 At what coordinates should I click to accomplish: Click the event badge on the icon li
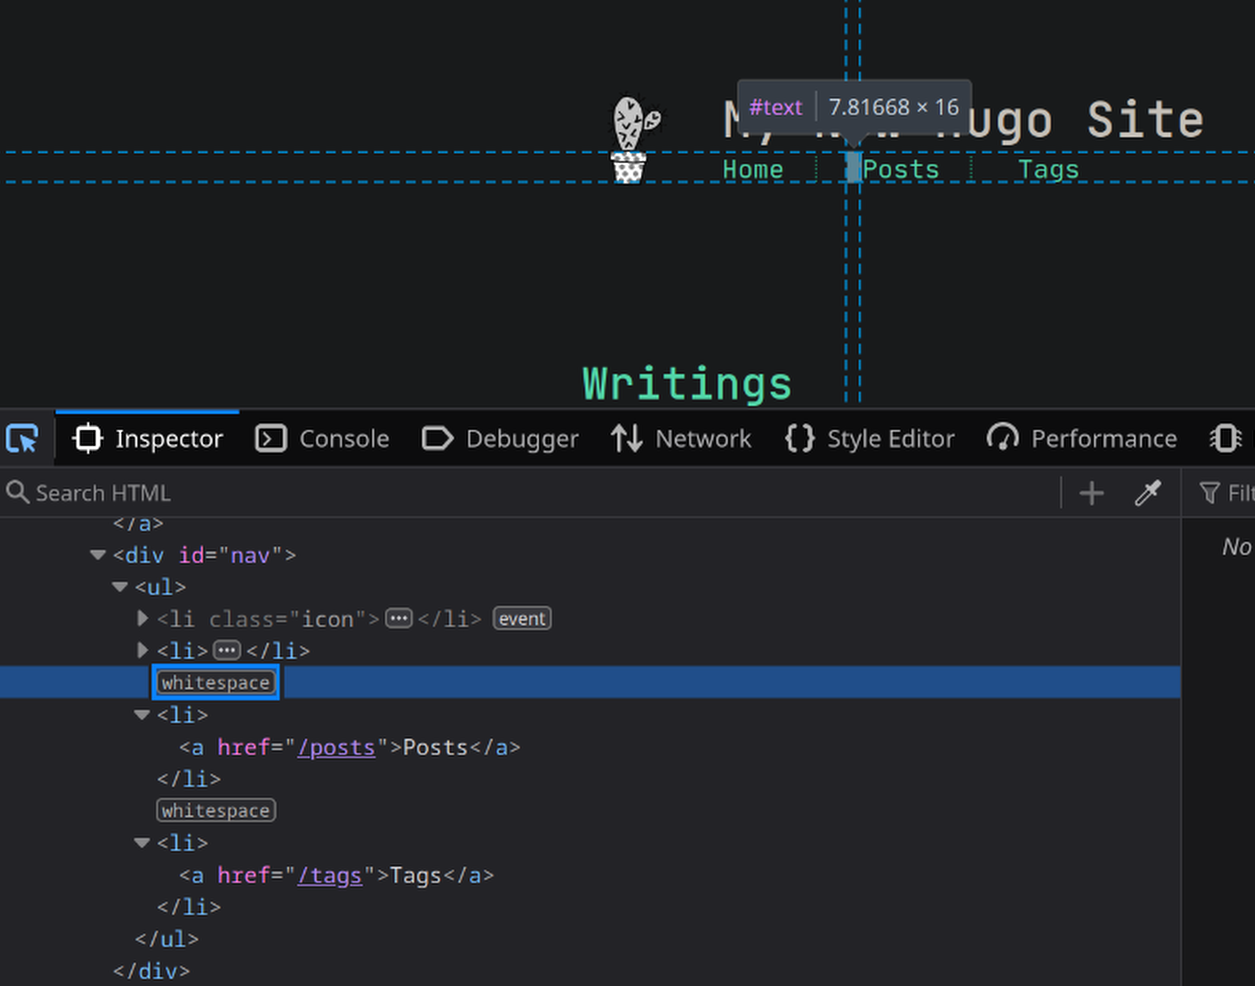coord(521,618)
